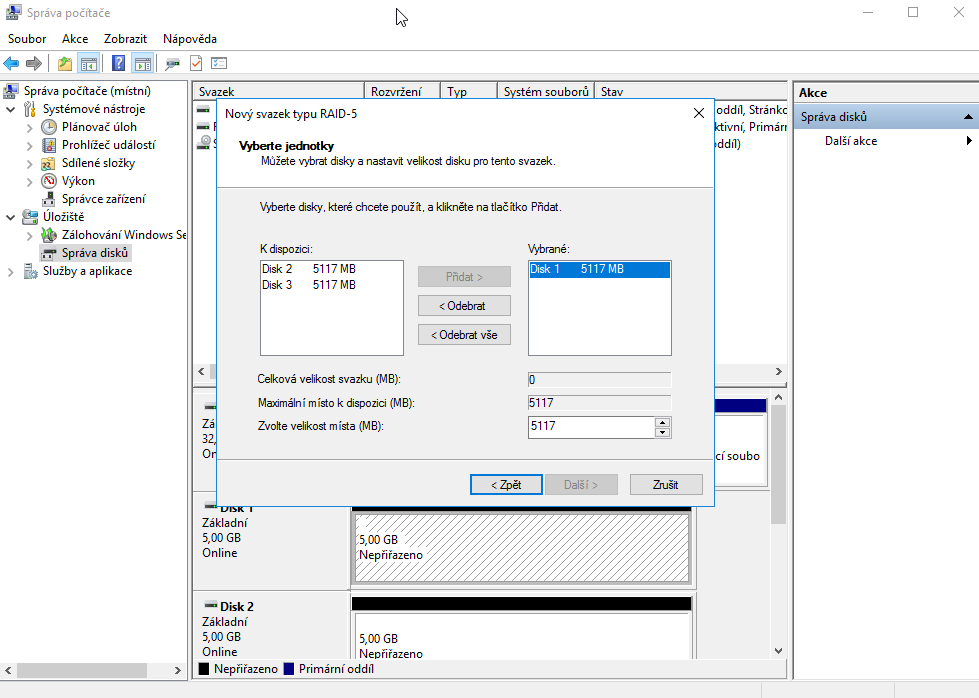Viewport: 979px width, 698px height.
Task: Increase volume size with spinner up arrow
Action: pos(662,422)
